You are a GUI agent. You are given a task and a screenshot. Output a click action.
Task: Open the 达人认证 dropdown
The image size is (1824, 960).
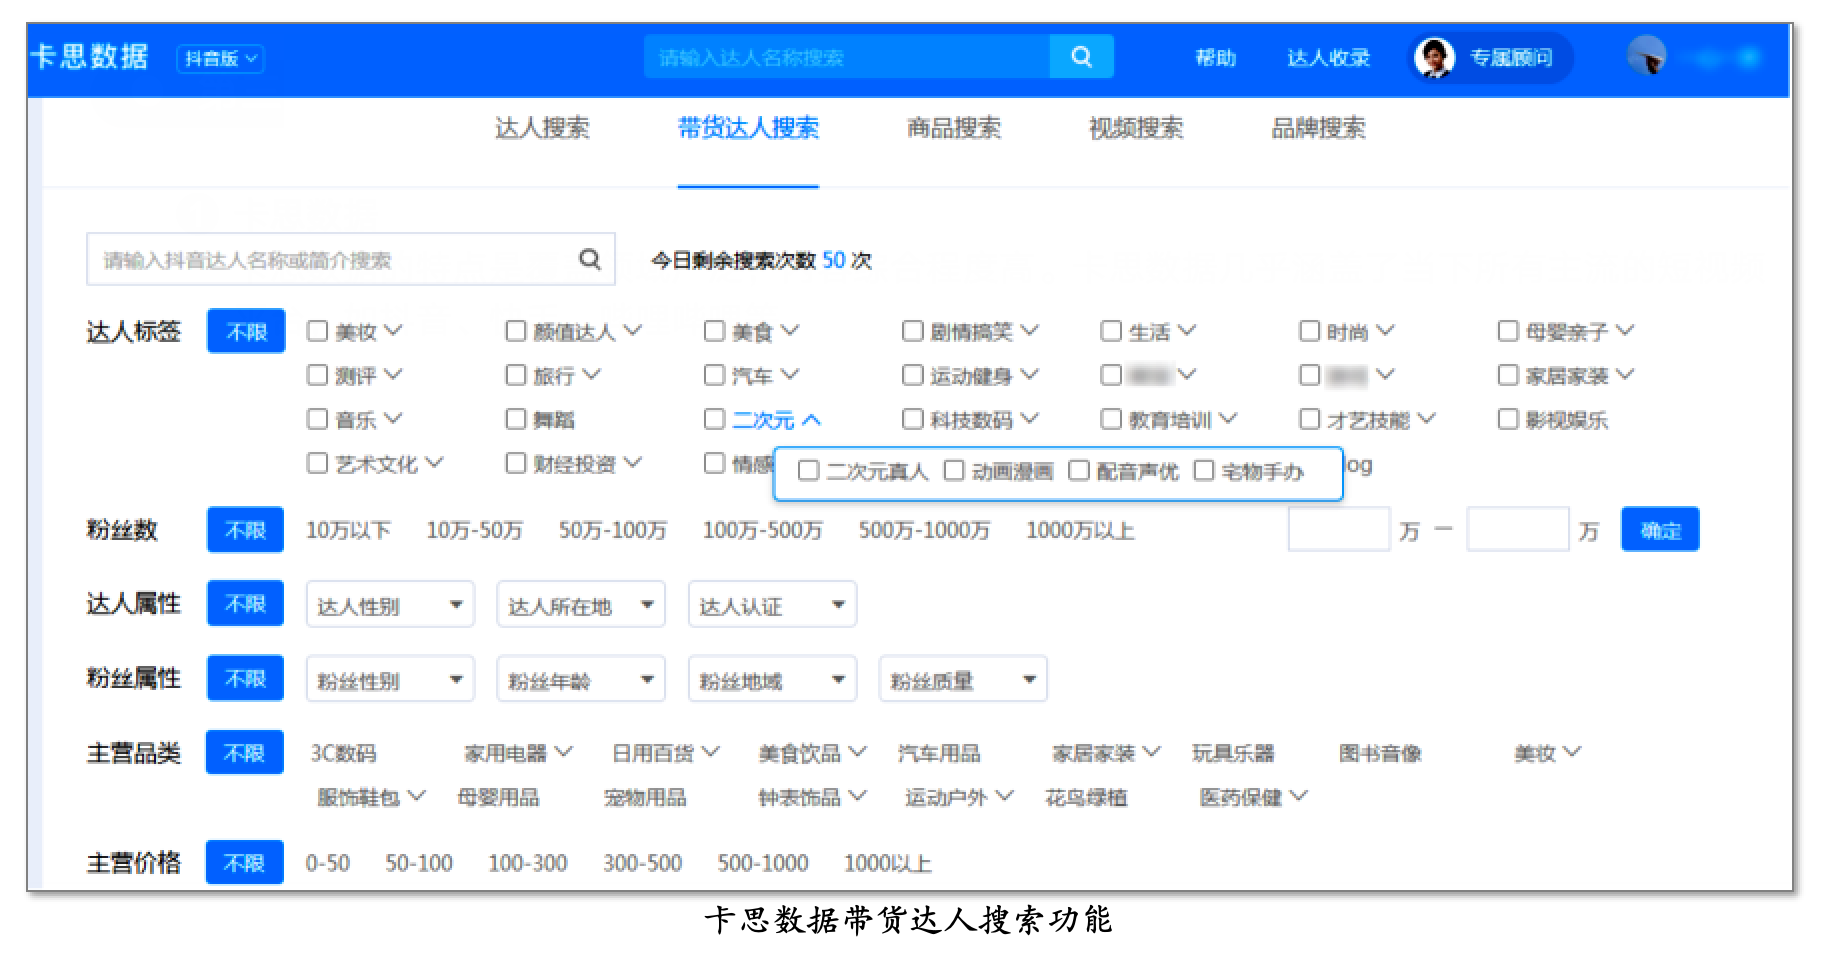772,605
